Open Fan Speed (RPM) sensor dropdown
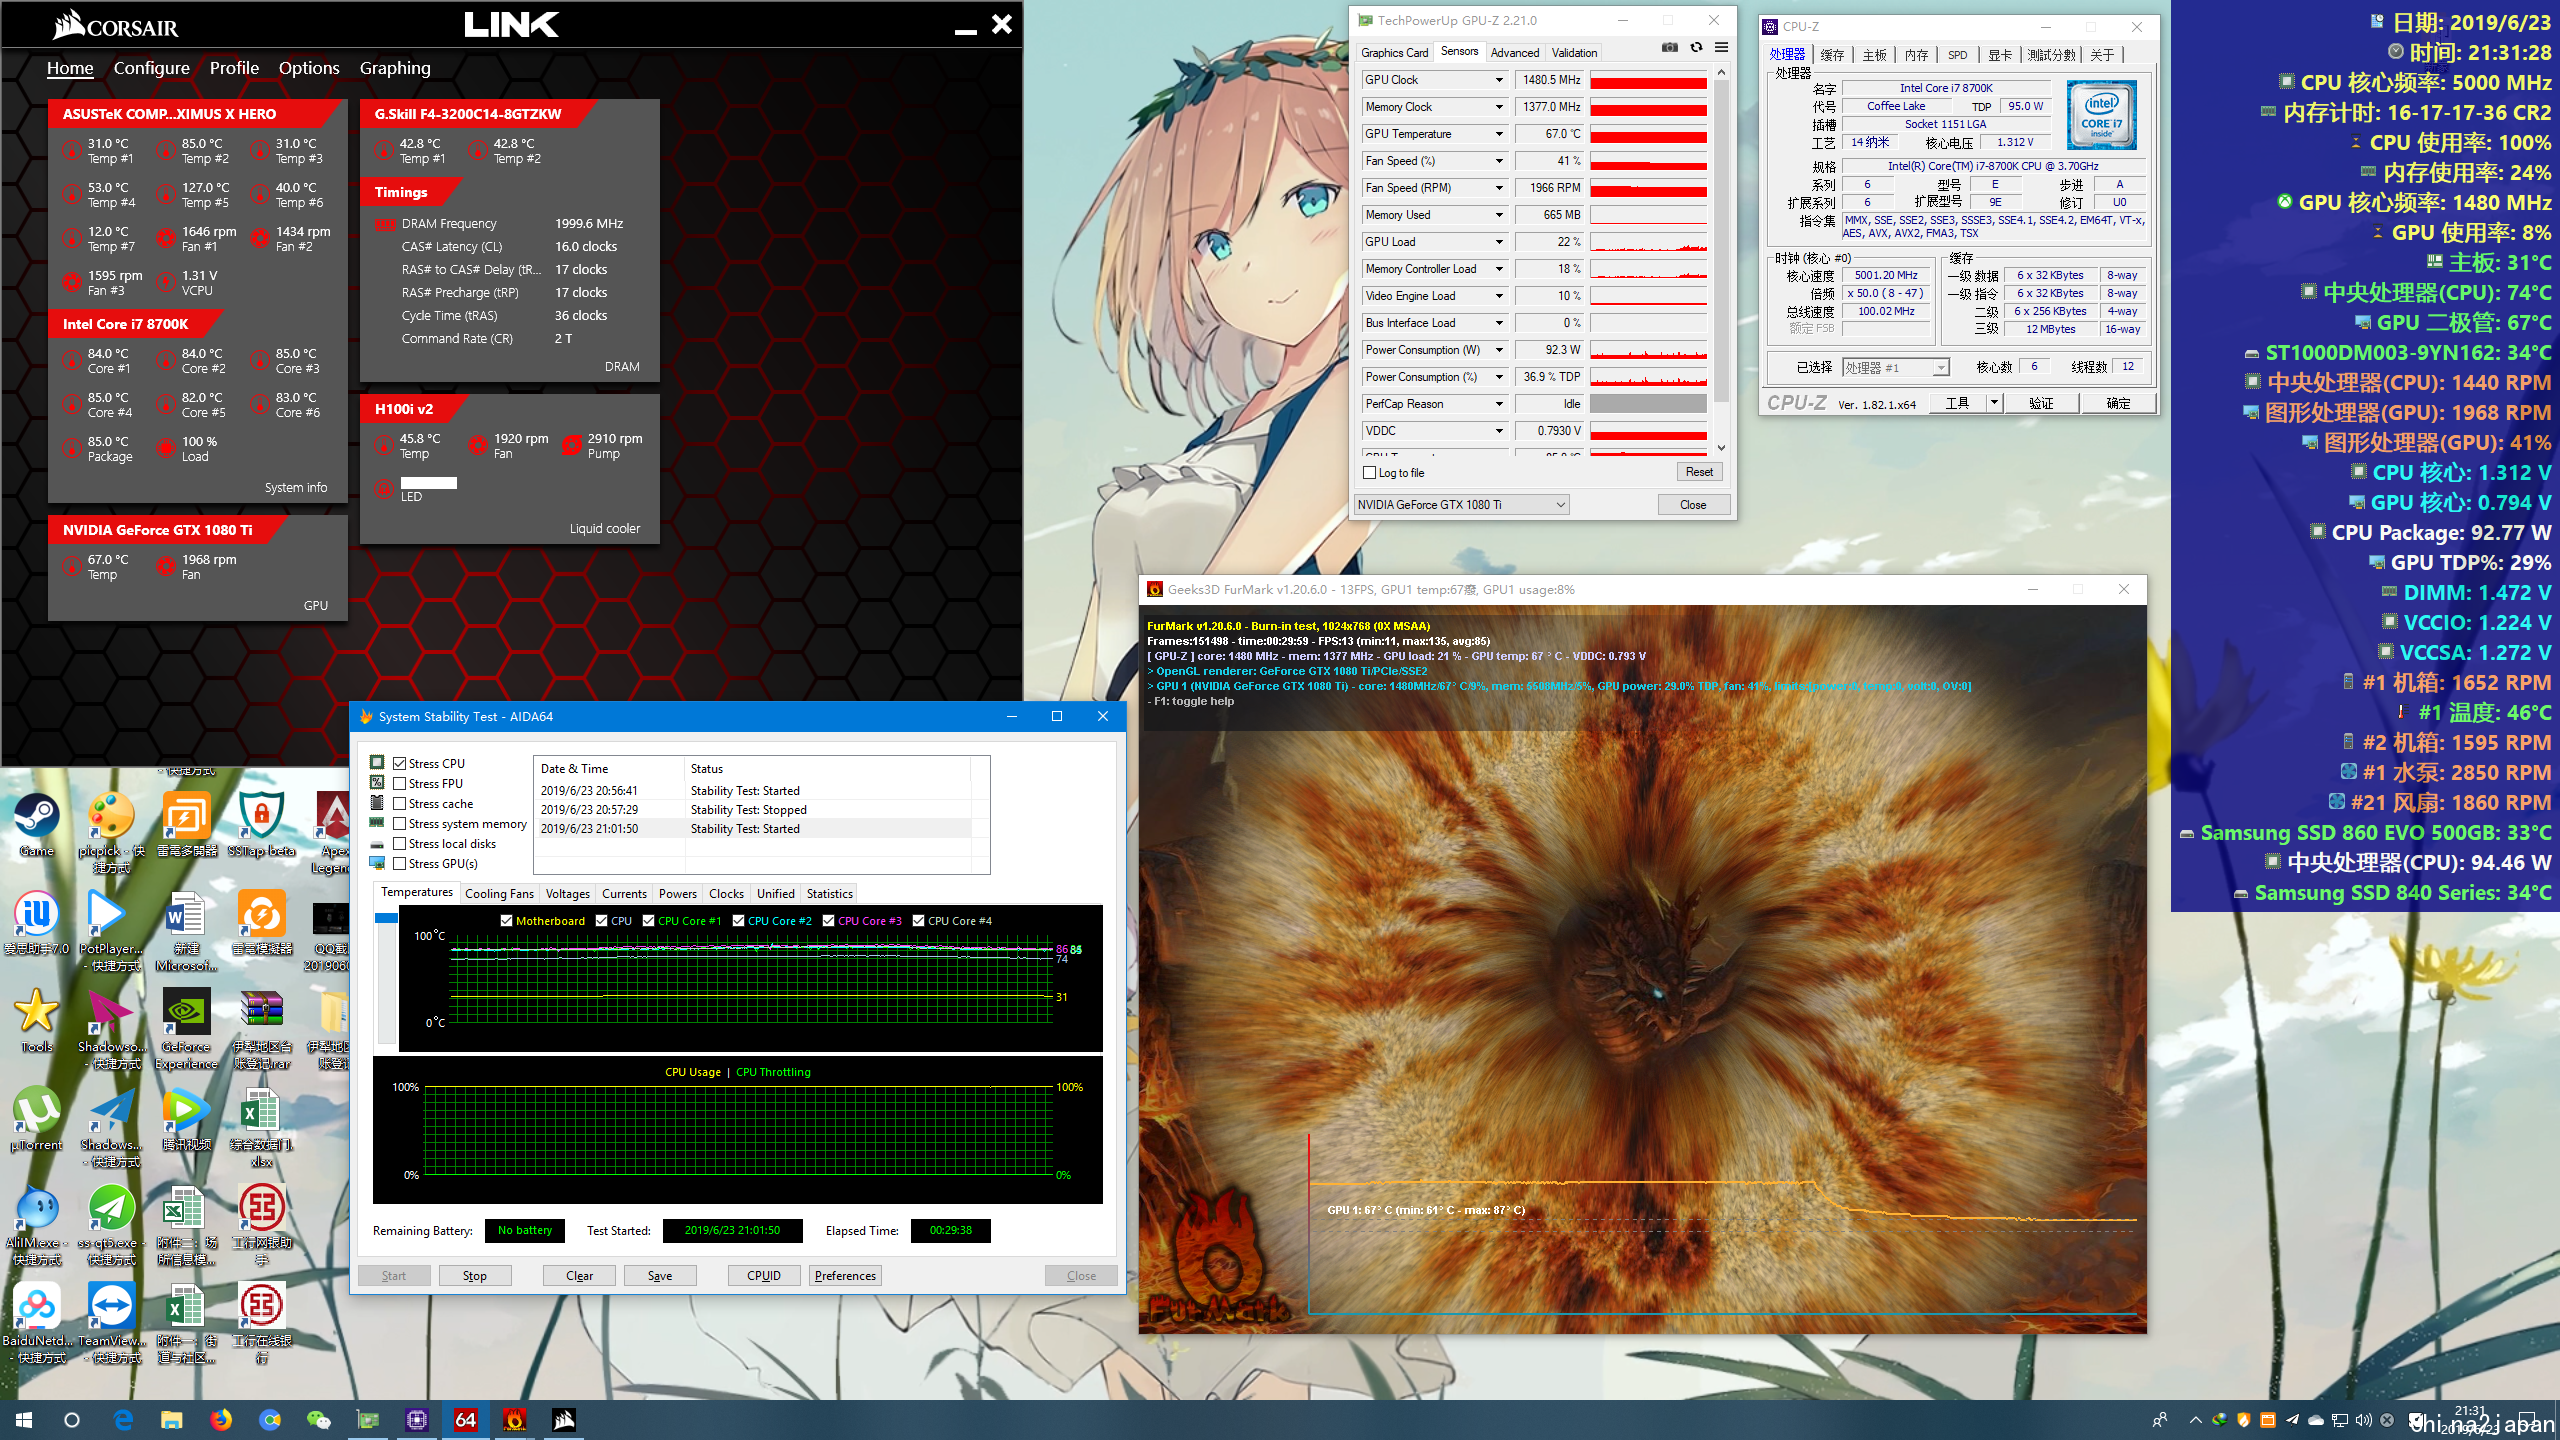This screenshot has width=2560, height=1440. pyautogui.click(x=1499, y=188)
